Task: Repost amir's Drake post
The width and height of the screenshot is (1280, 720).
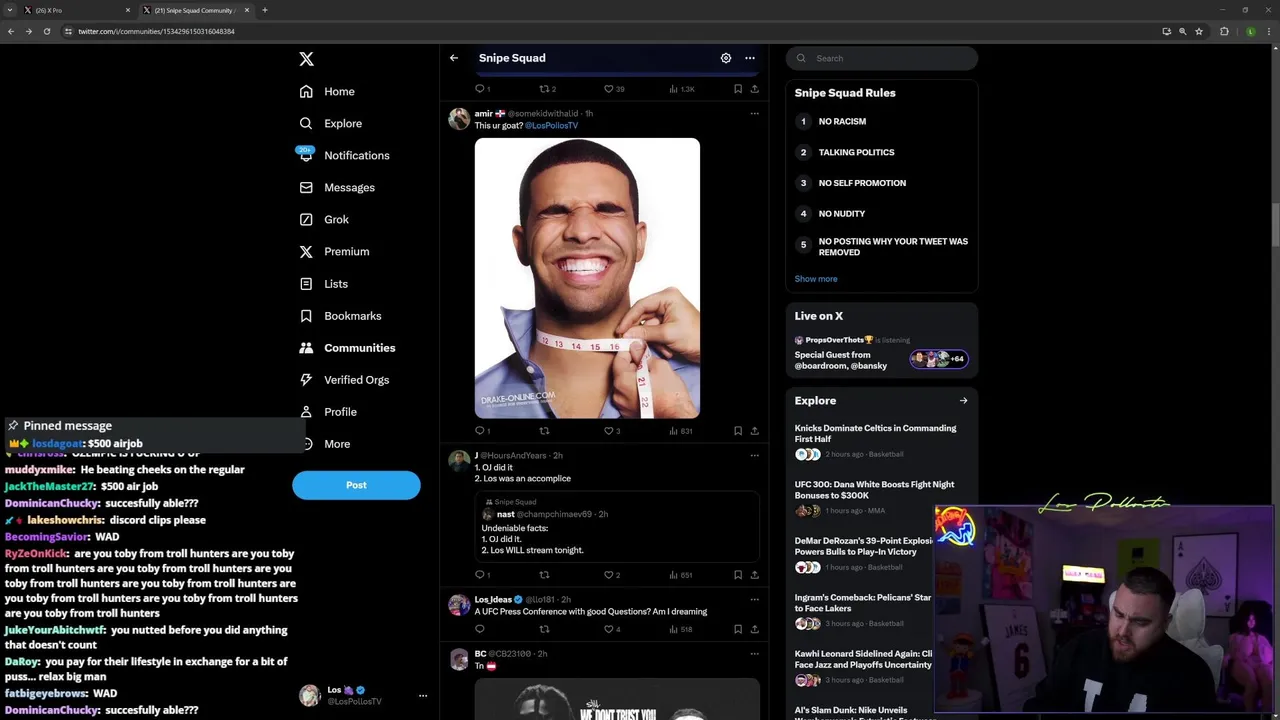Action: (544, 431)
